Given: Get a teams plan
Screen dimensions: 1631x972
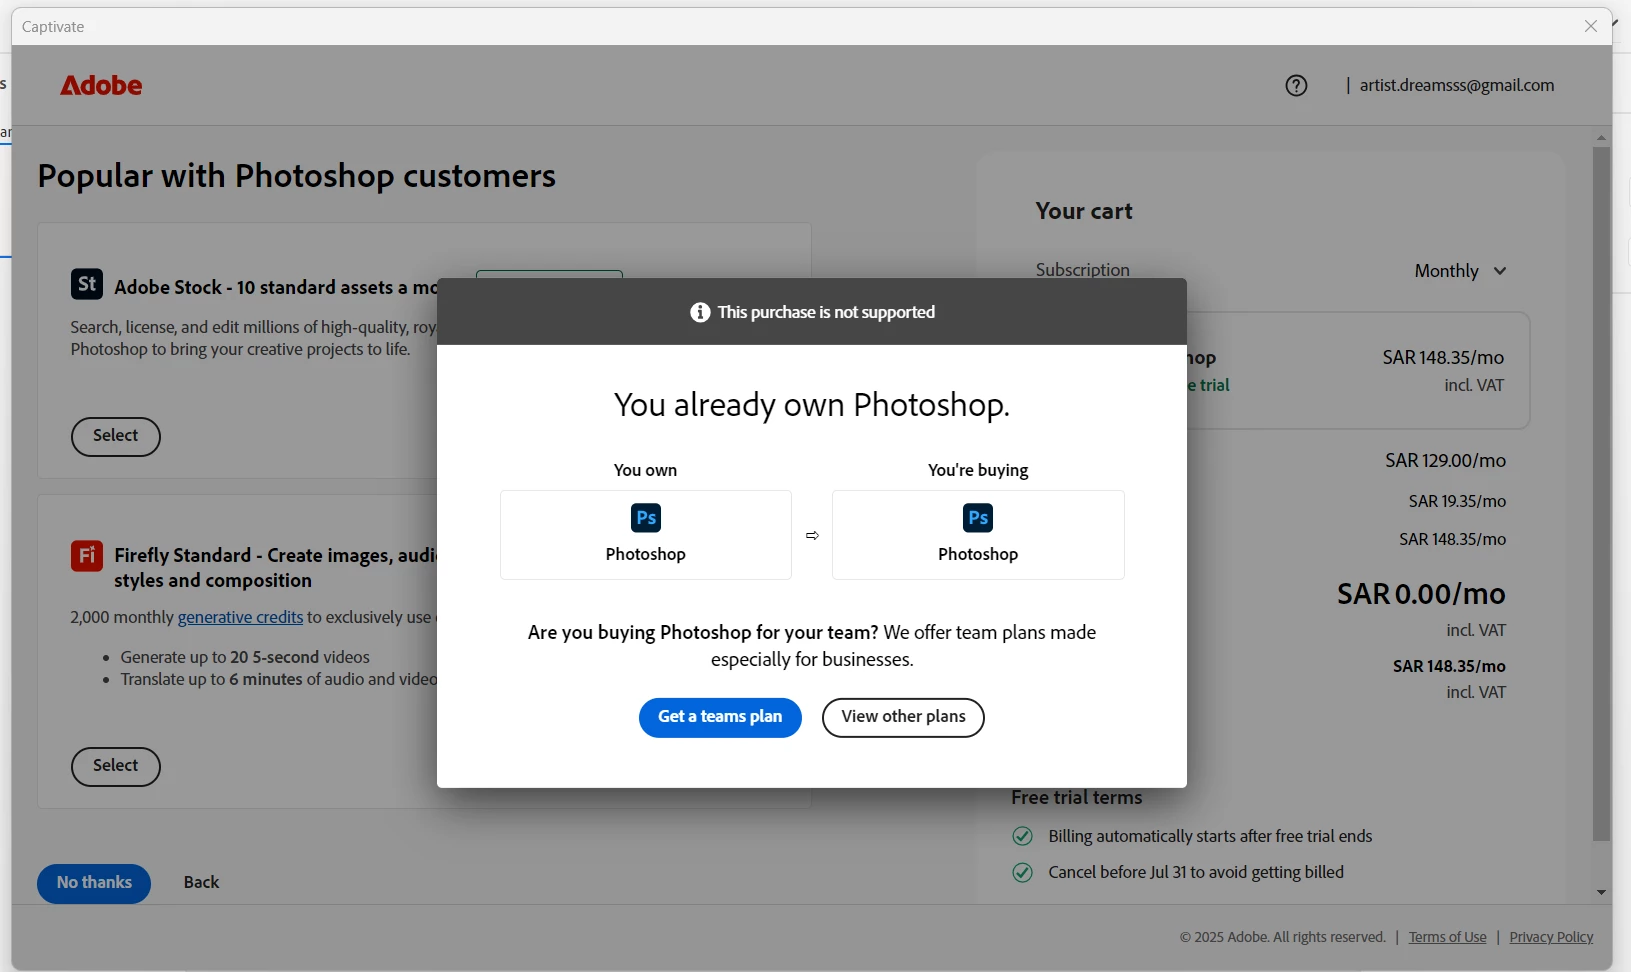Looking at the screenshot, I should (720, 717).
